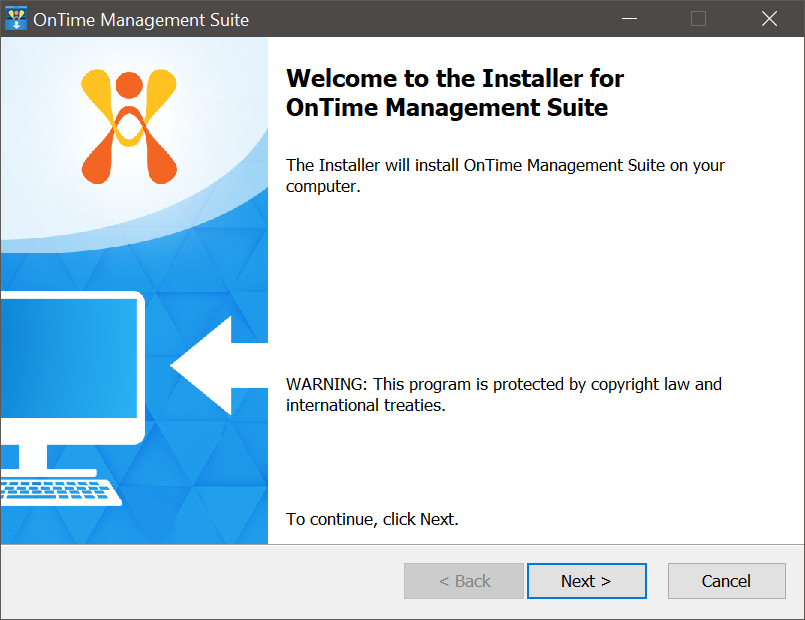Click the "The Installer will install" description
805x620 pixels.
coord(505,176)
